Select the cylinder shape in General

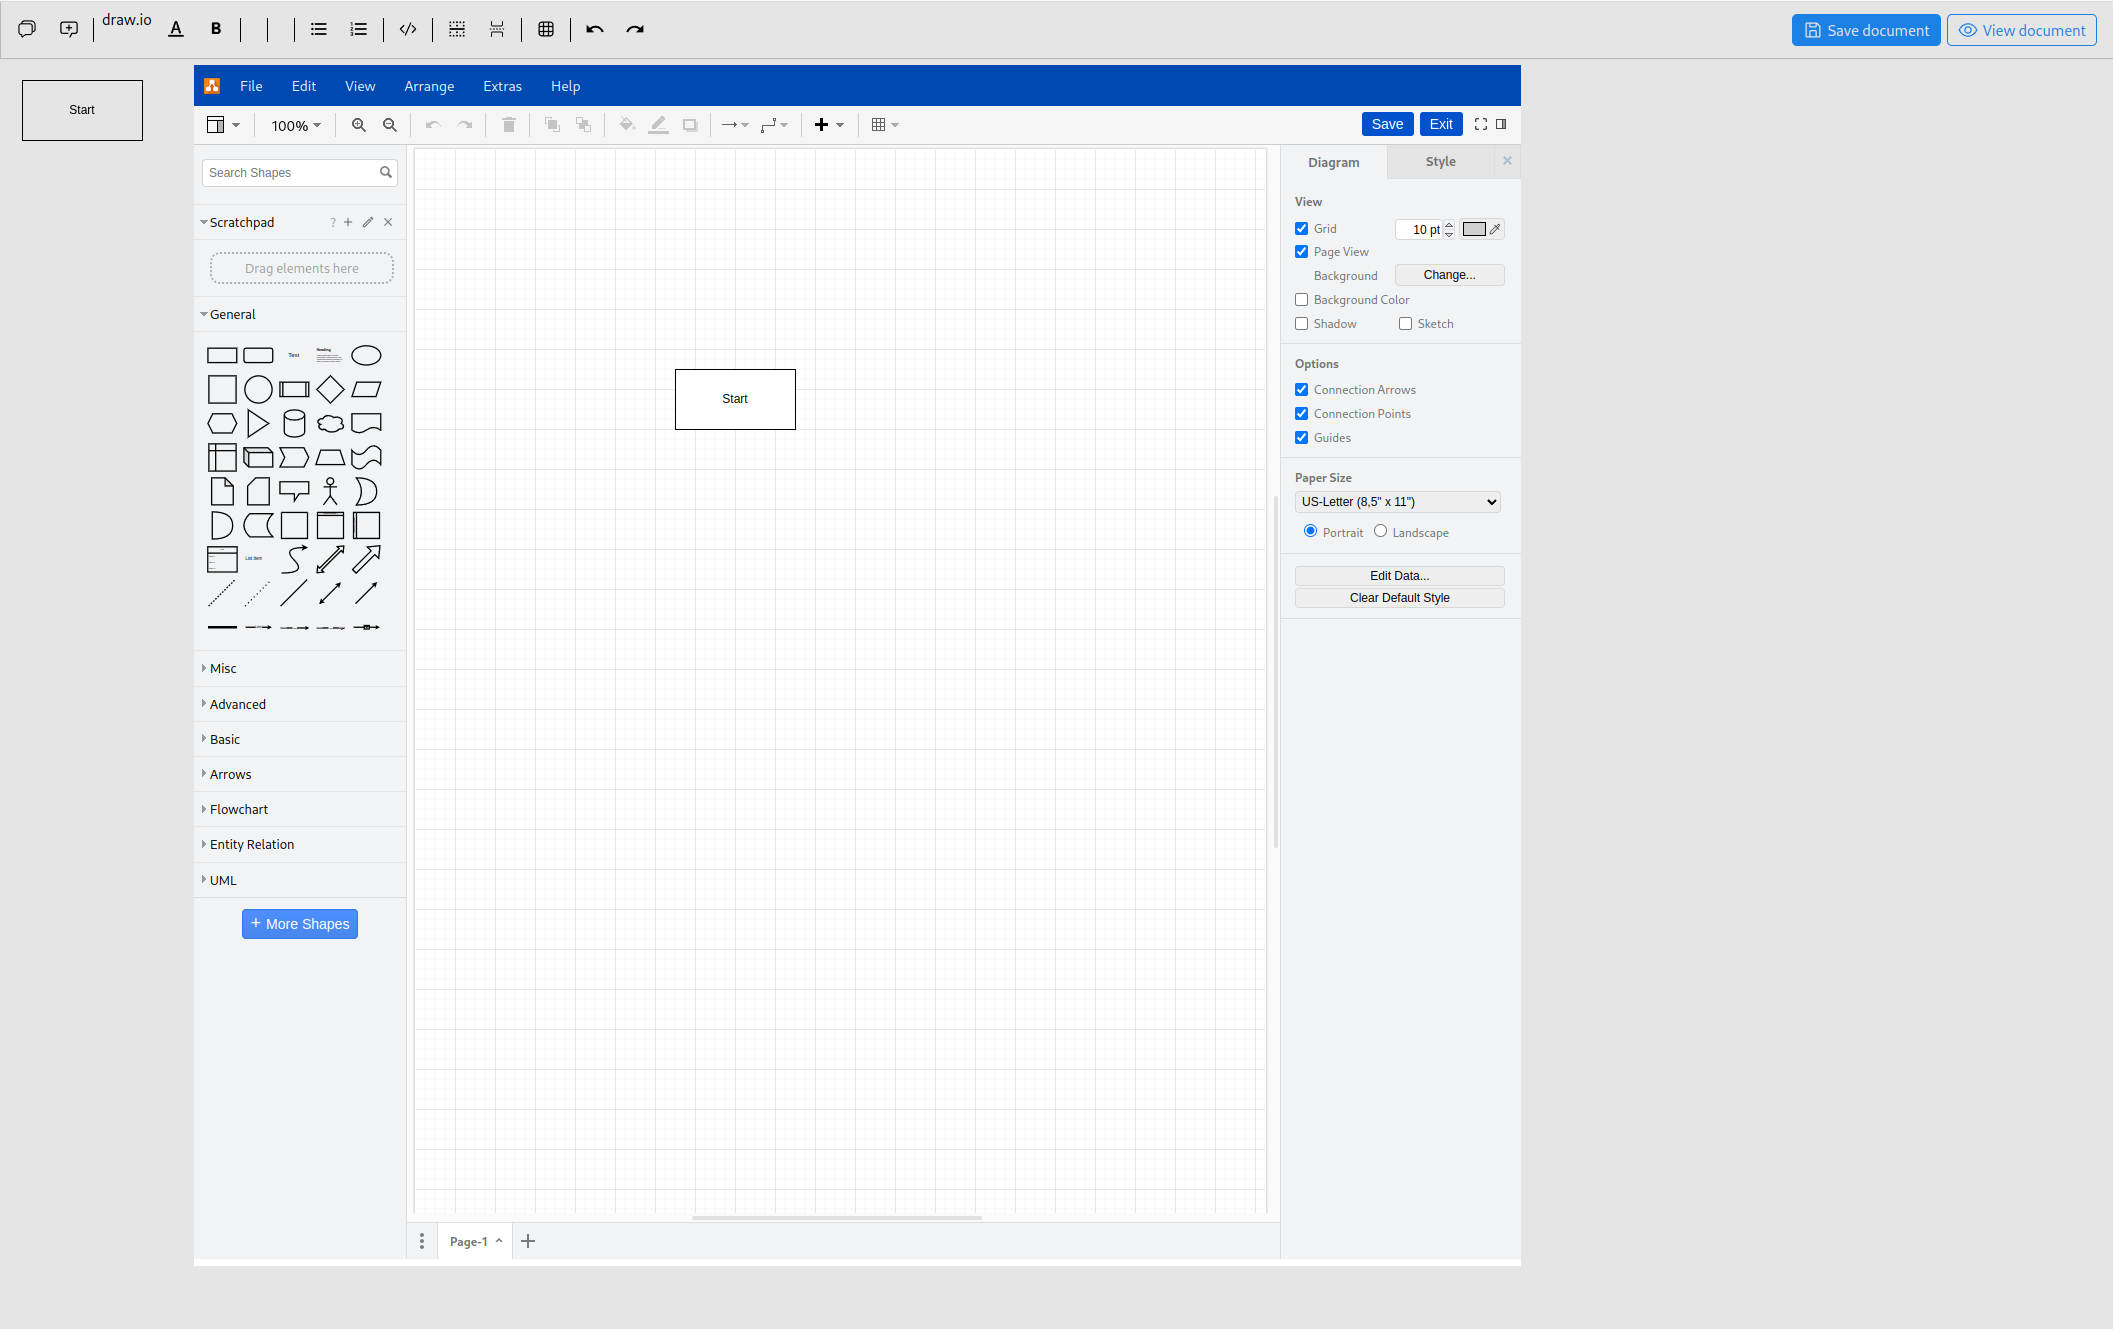294,423
